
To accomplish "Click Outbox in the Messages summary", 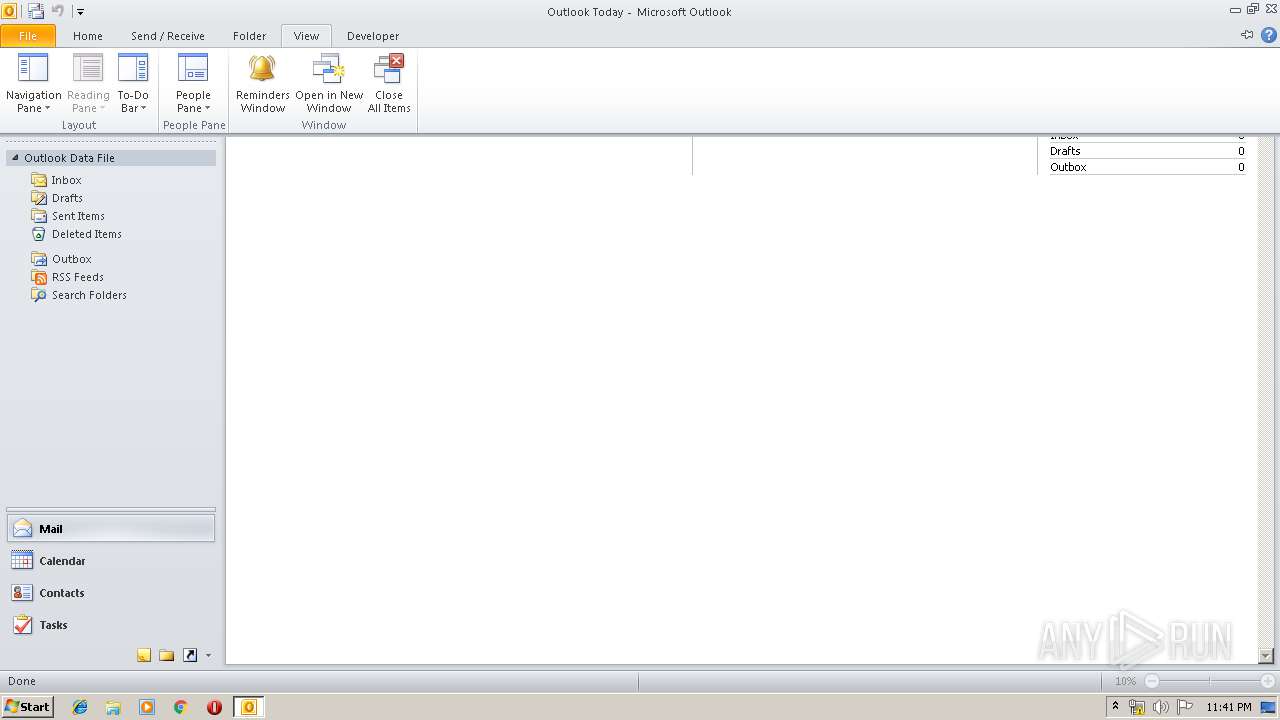I will [x=1068, y=167].
